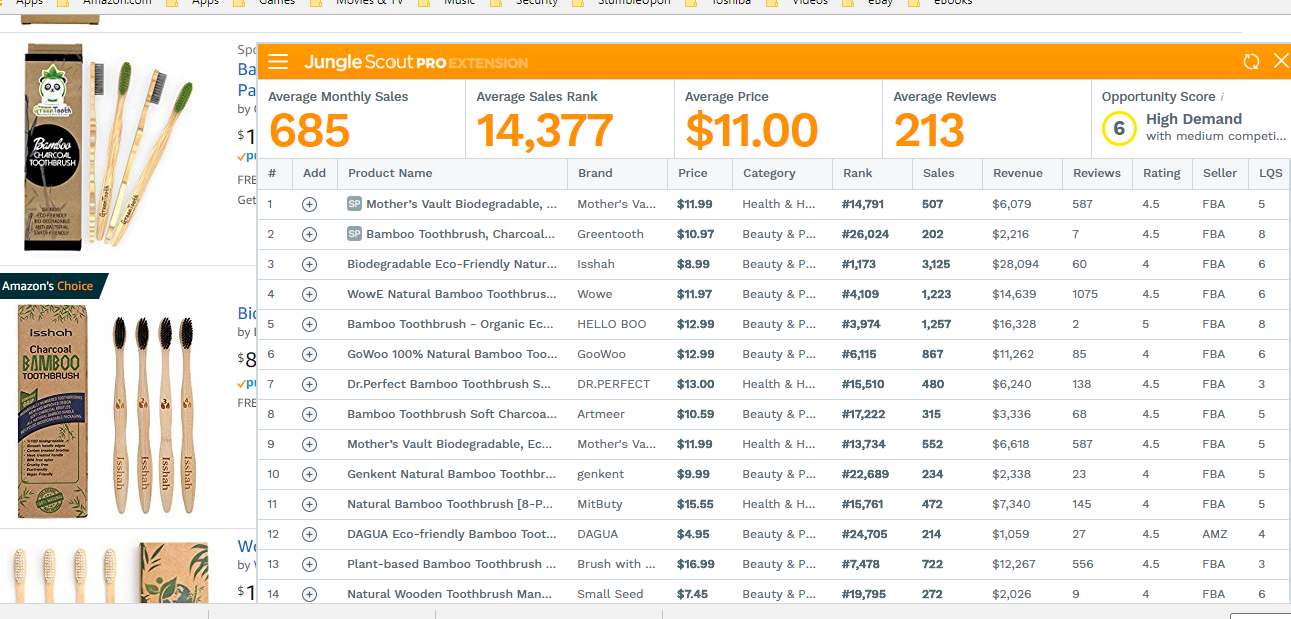This screenshot has height=619, width=1291.
Task: Open the 'DAGUA Eco-friendly Bamboo Toot...' product link
Action: 452,534
